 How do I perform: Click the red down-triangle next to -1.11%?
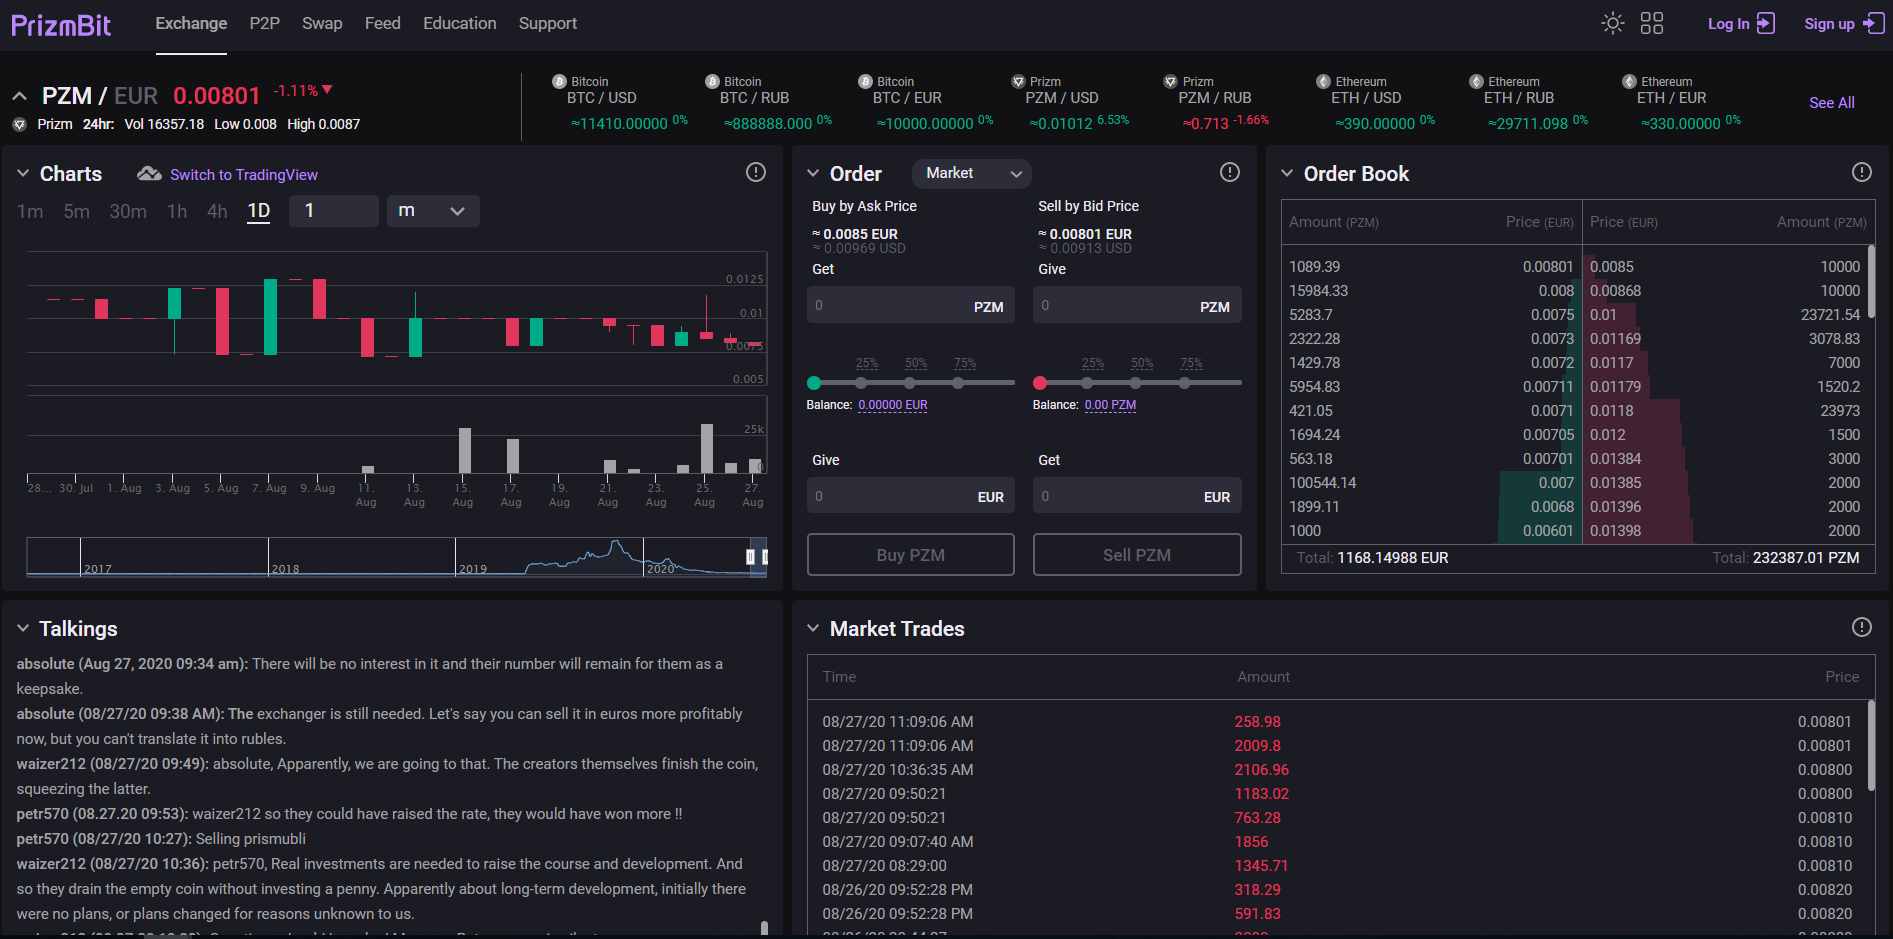pyautogui.click(x=327, y=90)
